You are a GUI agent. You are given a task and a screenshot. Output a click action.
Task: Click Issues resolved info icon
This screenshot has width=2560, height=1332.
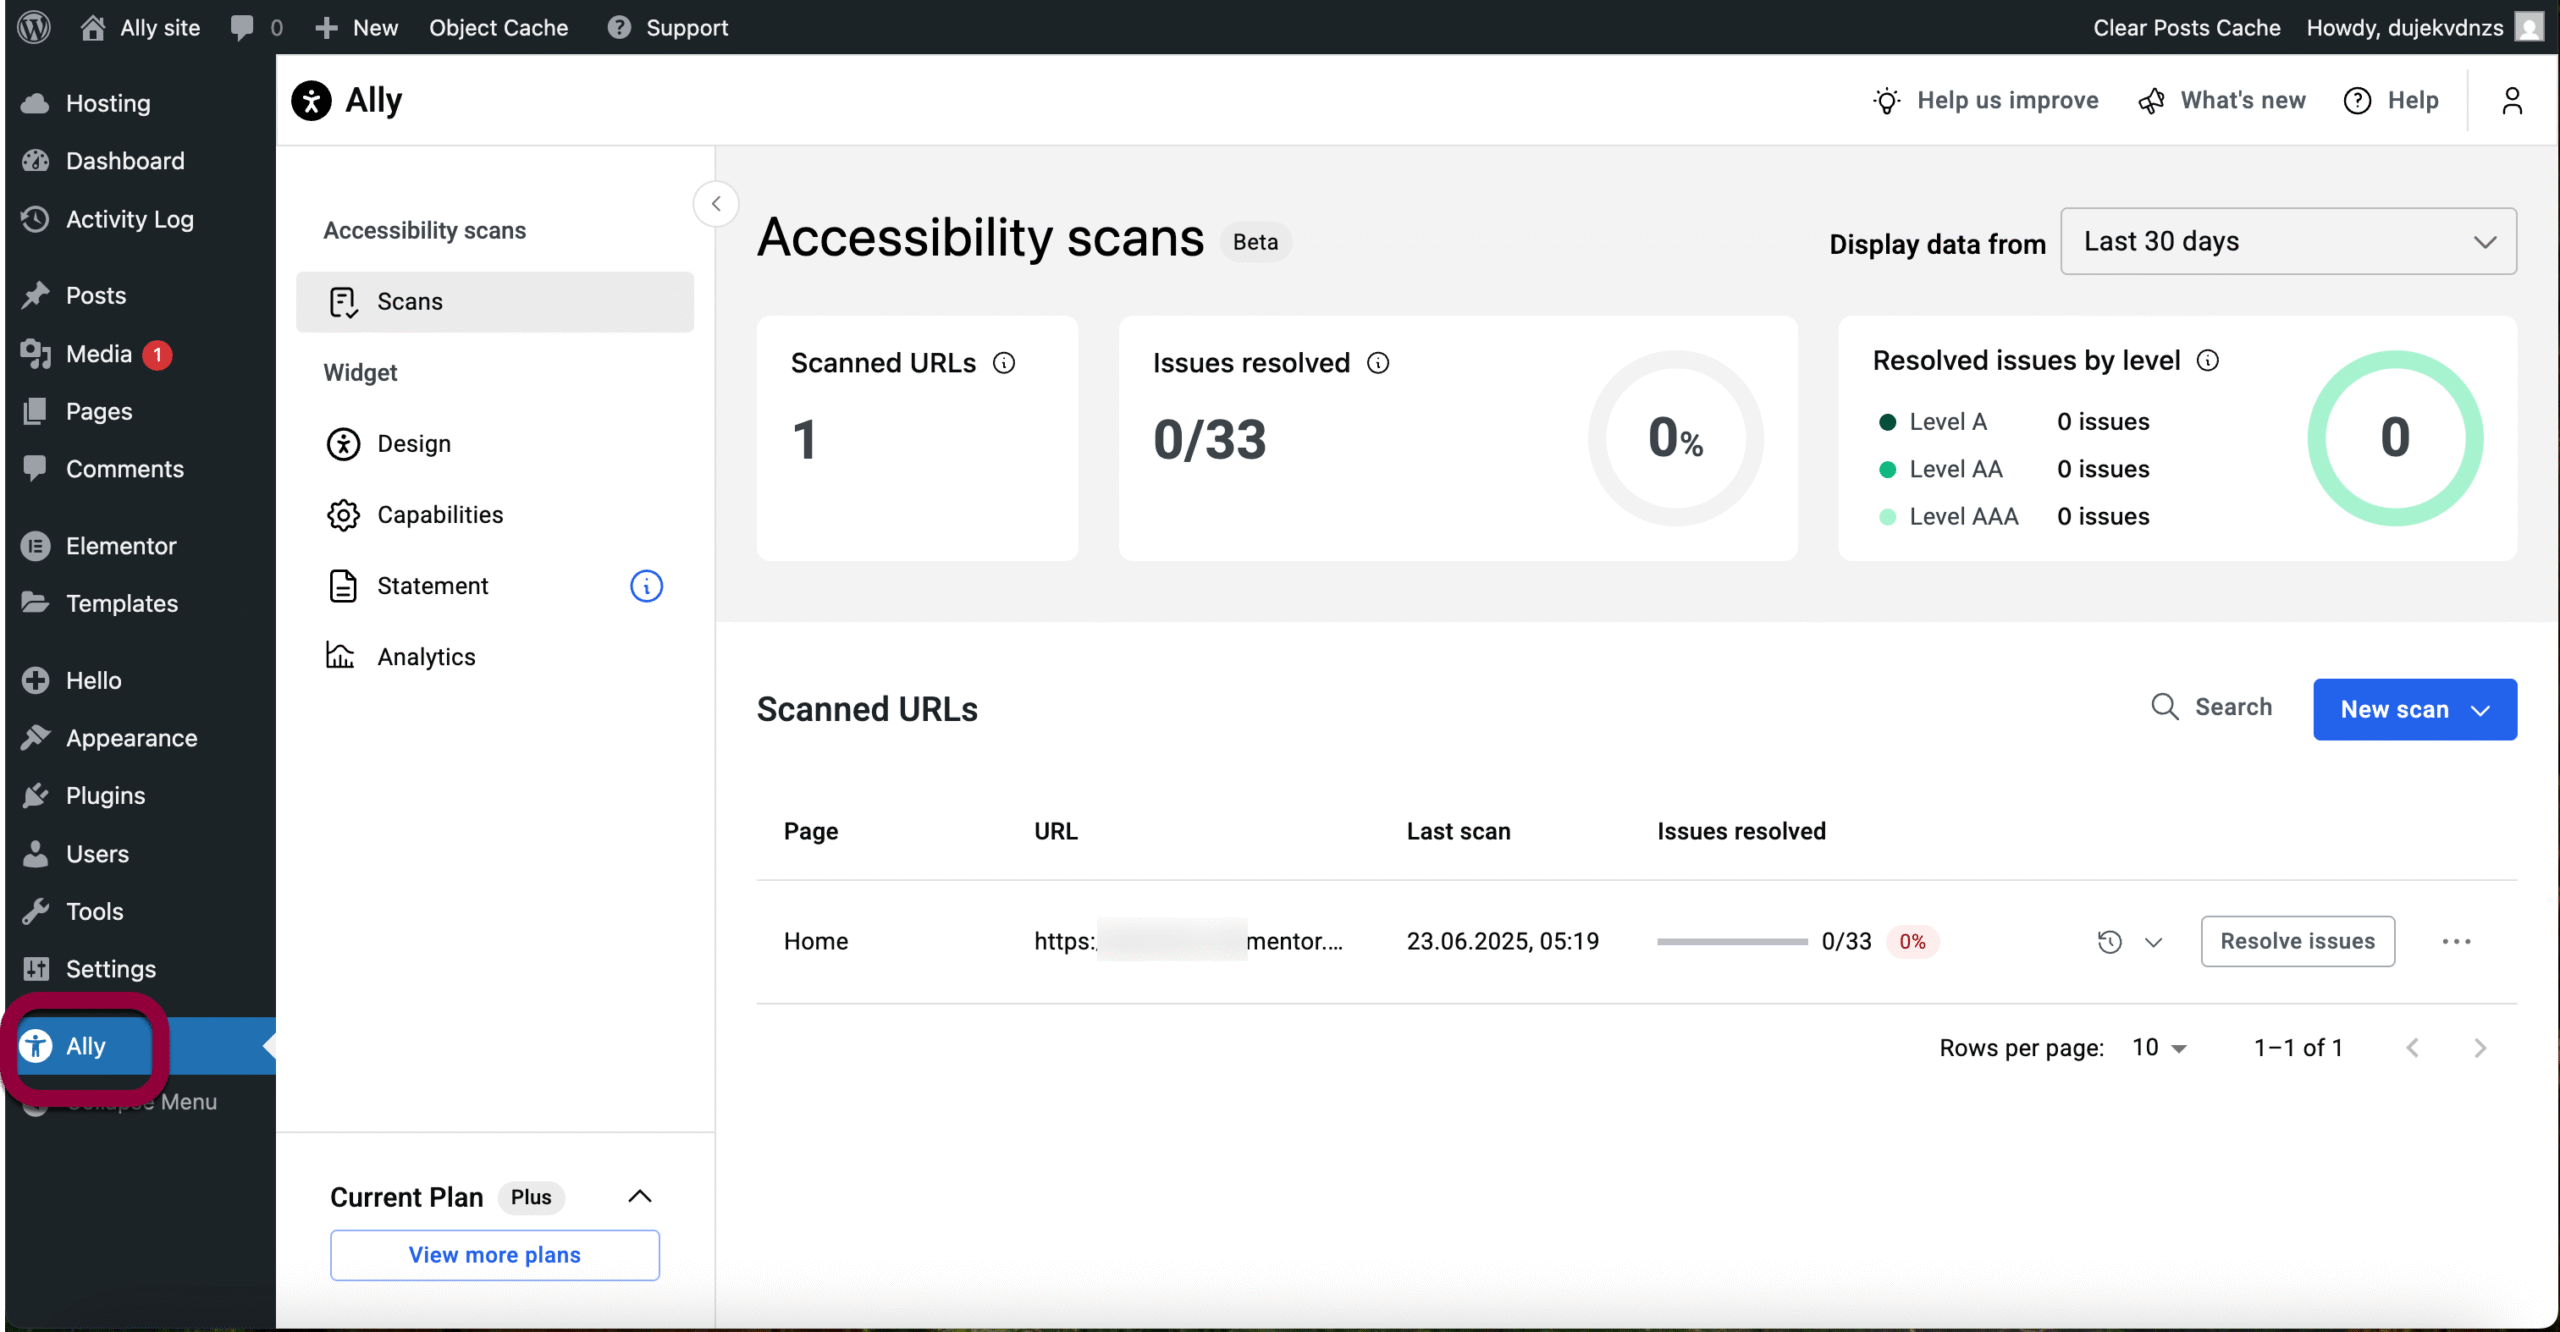pyautogui.click(x=1378, y=363)
